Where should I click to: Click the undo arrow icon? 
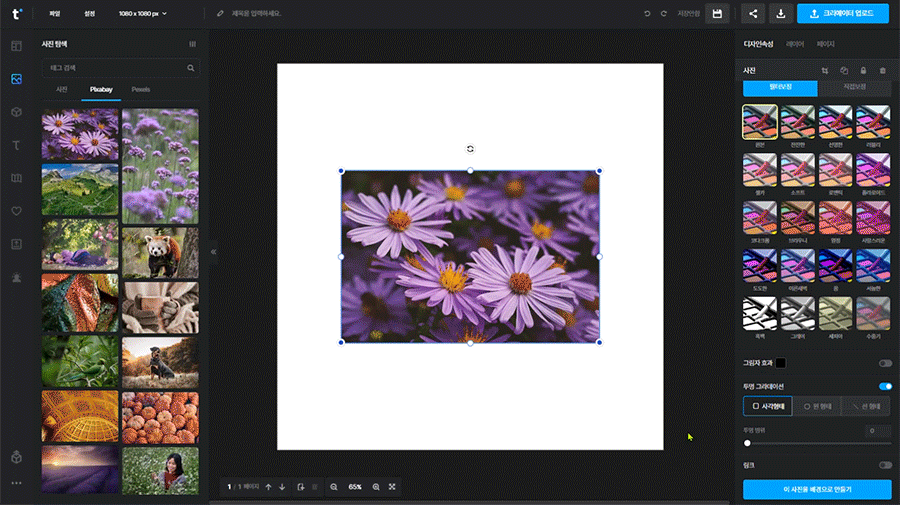[648, 13]
